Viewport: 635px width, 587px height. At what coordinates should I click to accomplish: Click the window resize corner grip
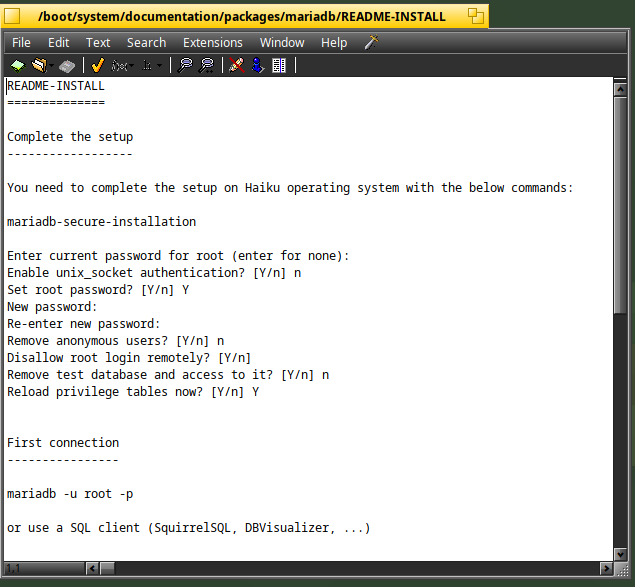621,569
